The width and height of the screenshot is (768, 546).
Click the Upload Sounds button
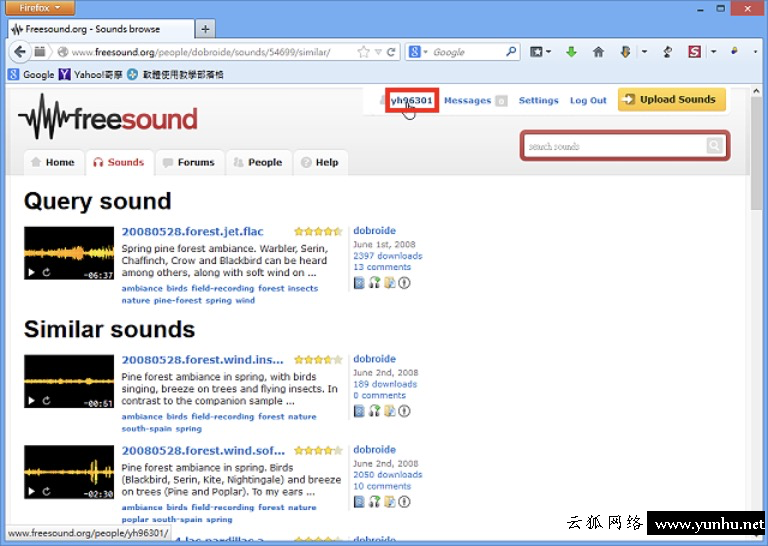click(x=672, y=99)
